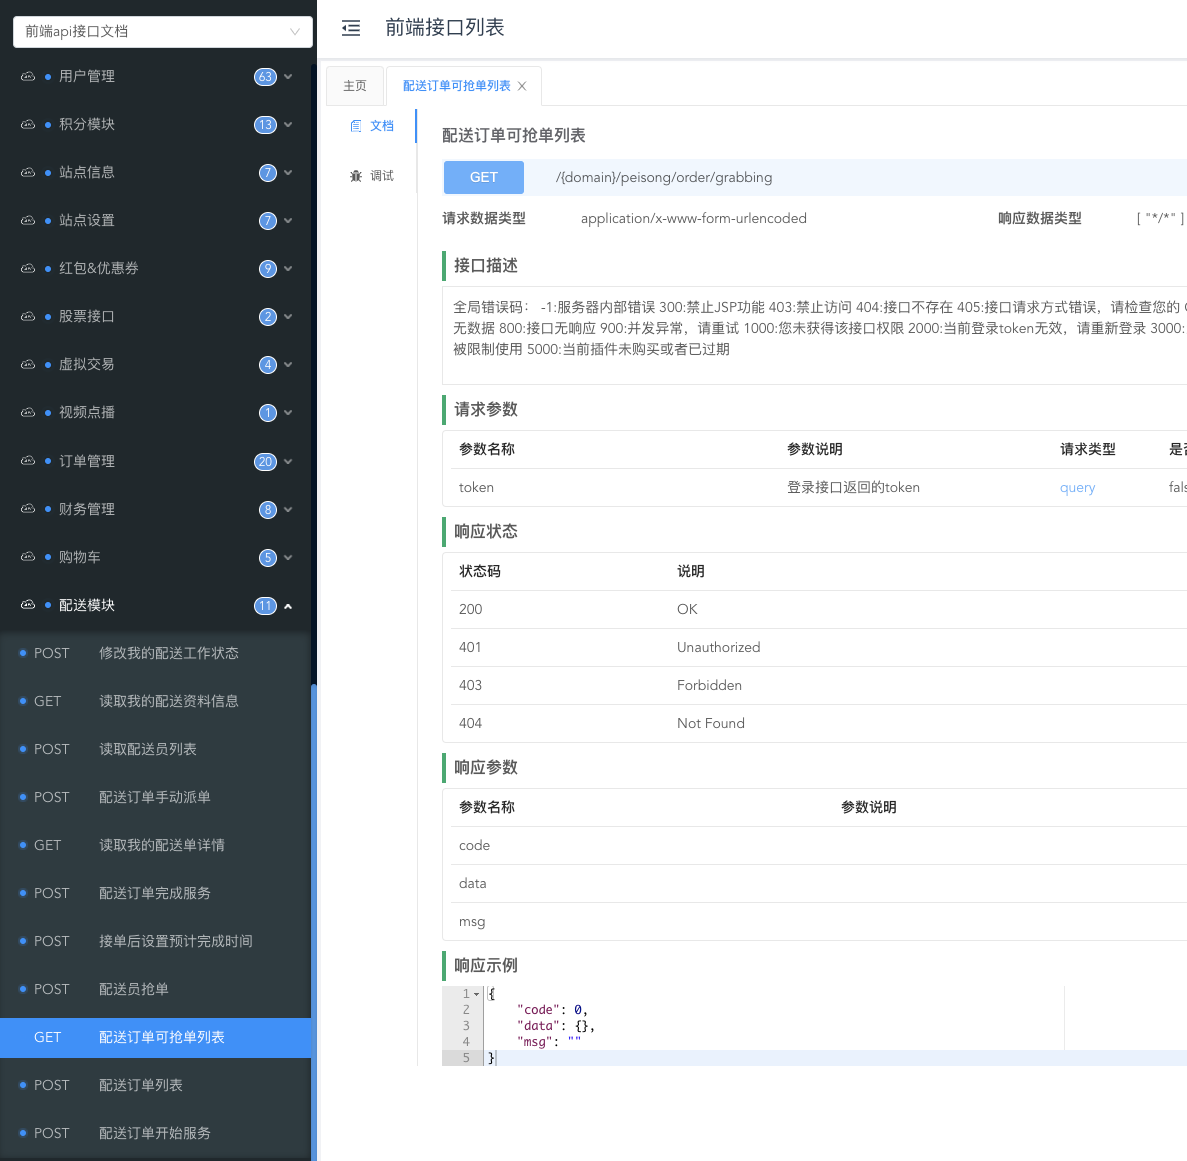Switch to the 主页 tab
The width and height of the screenshot is (1187, 1161).
355,86
